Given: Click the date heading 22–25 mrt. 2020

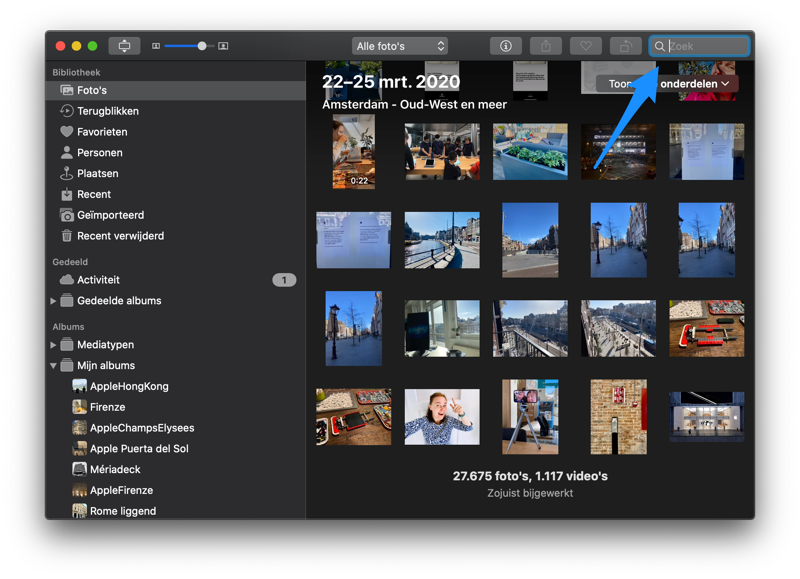Looking at the screenshot, I should [x=391, y=82].
